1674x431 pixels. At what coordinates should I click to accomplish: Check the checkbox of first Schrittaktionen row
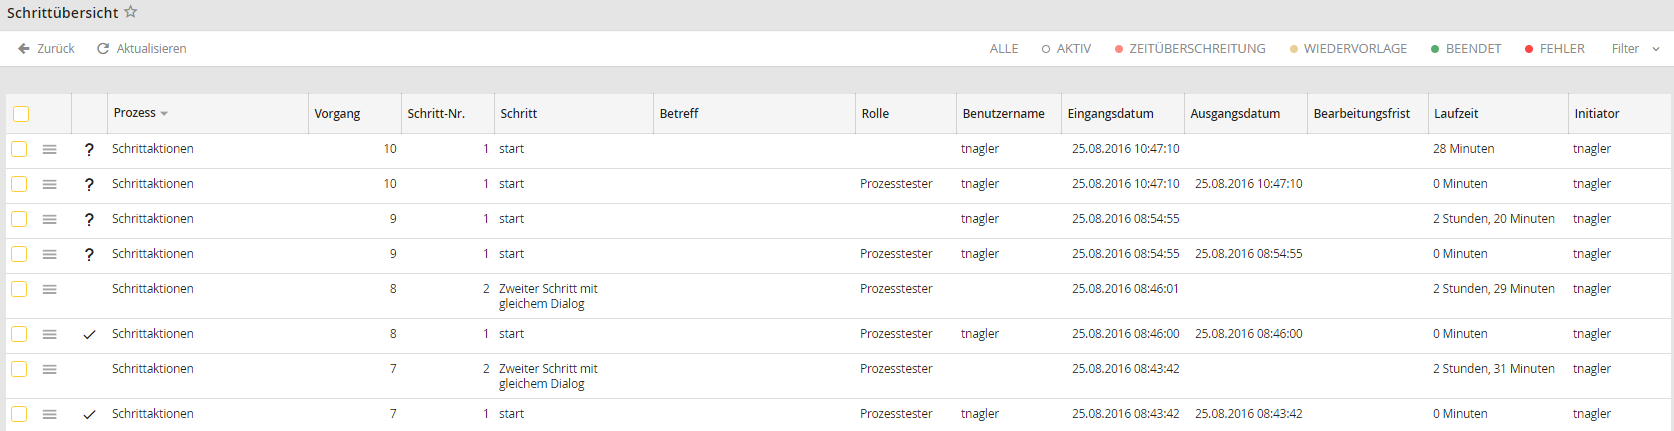[19, 149]
